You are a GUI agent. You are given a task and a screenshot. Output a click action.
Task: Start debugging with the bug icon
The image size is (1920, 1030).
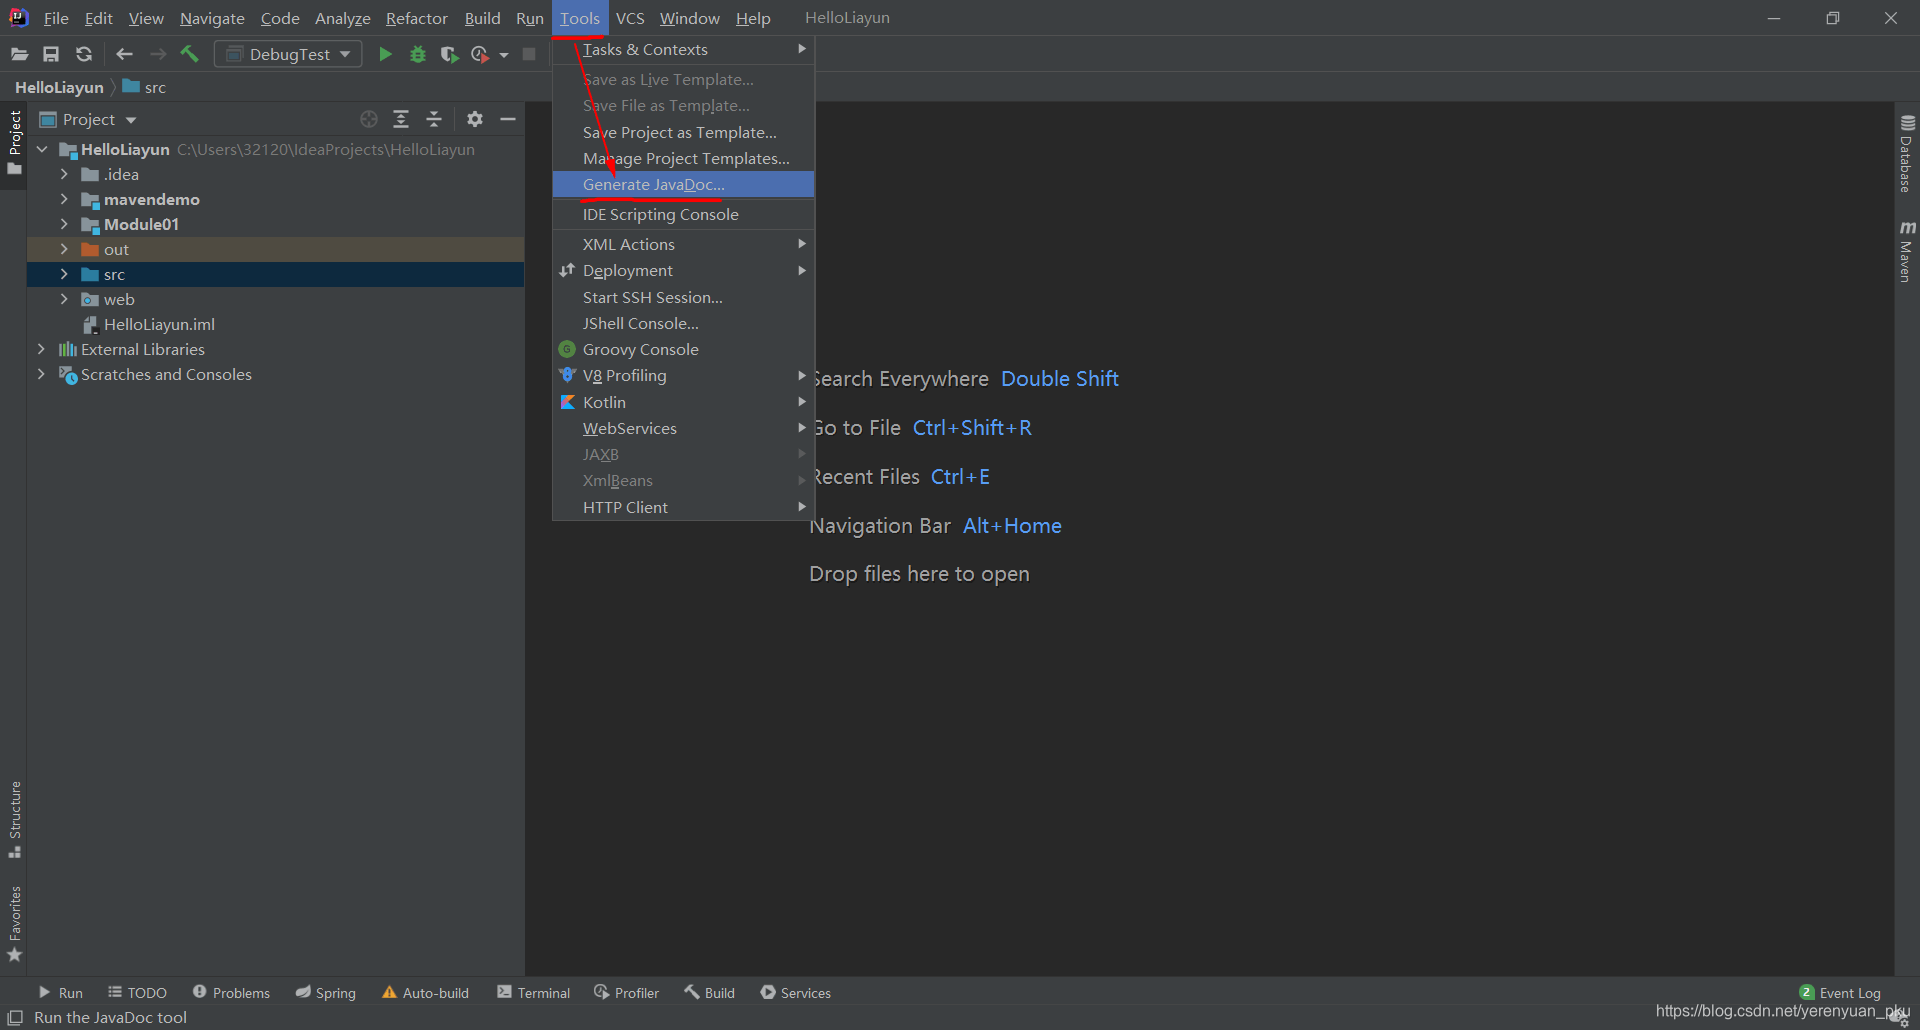click(418, 54)
